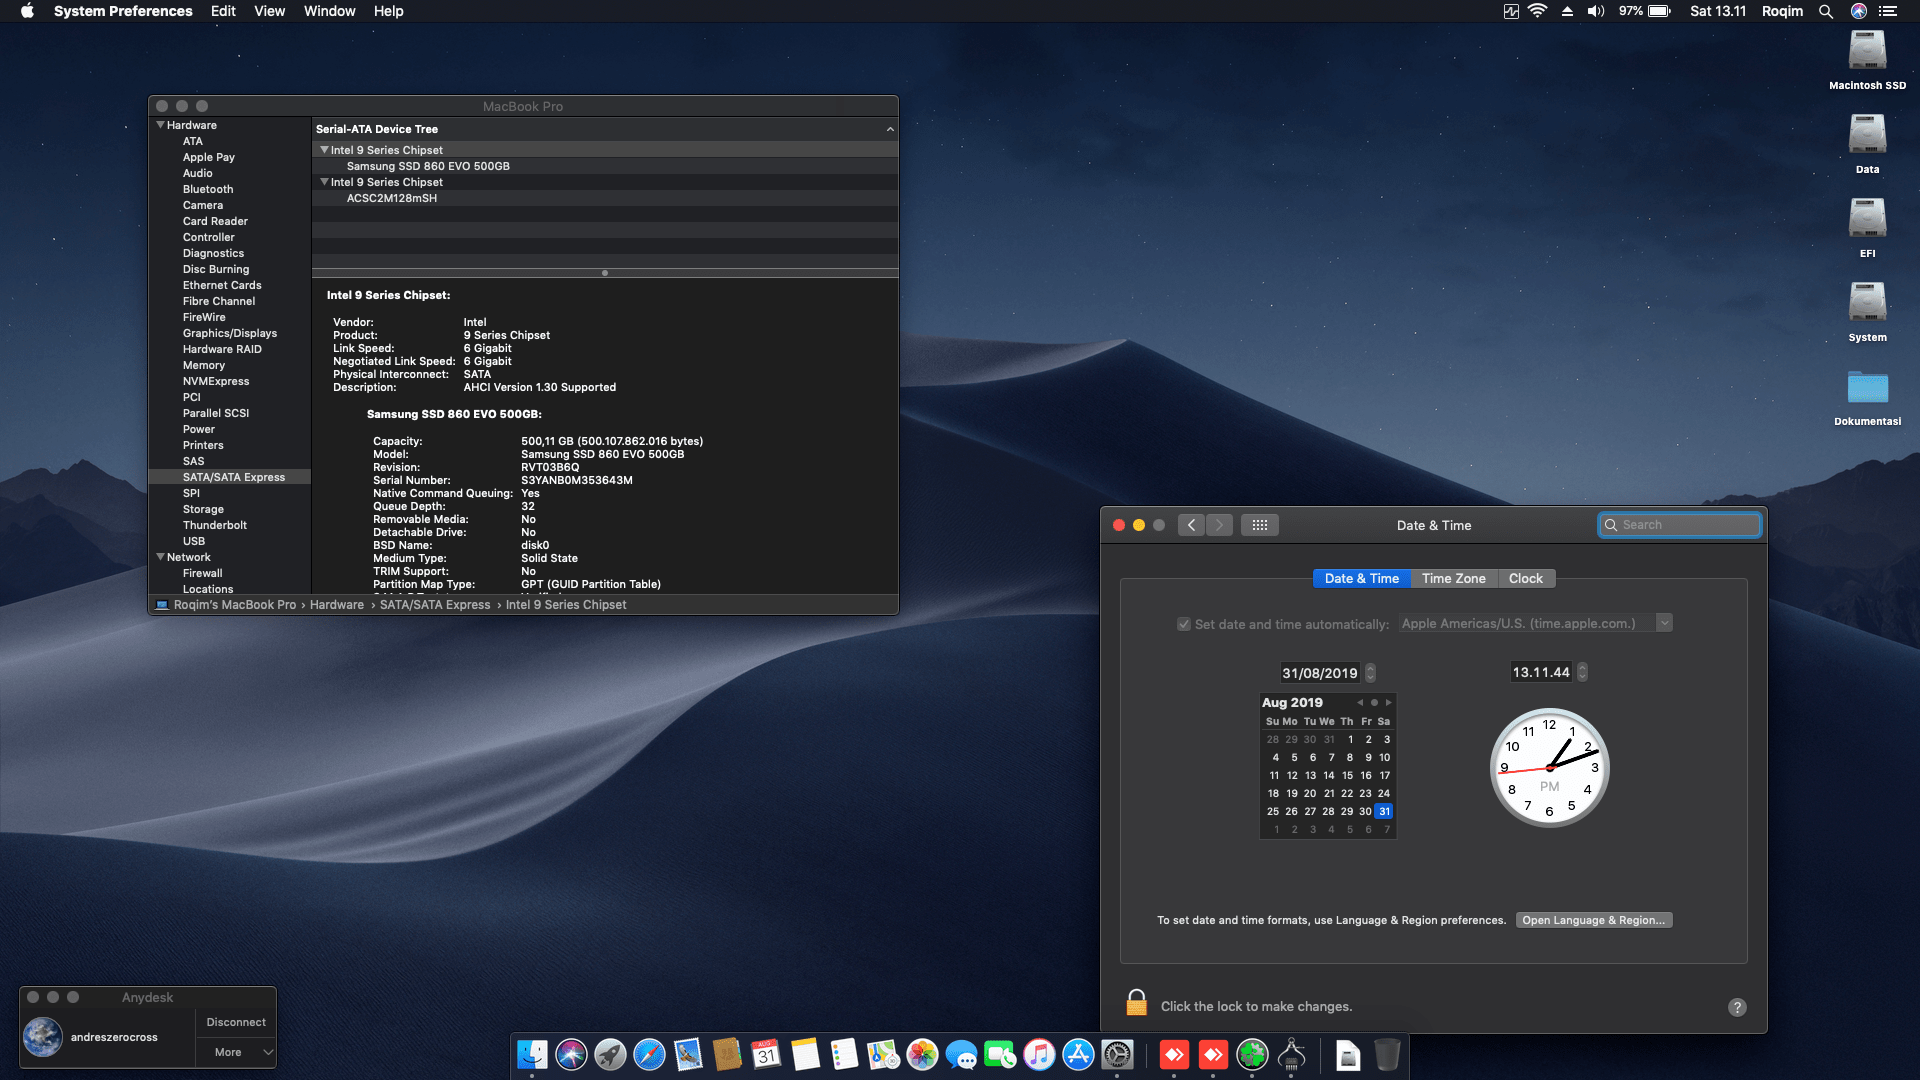Click the 31/08/2019 date field
This screenshot has height=1080, width=1920.
point(1320,673)
